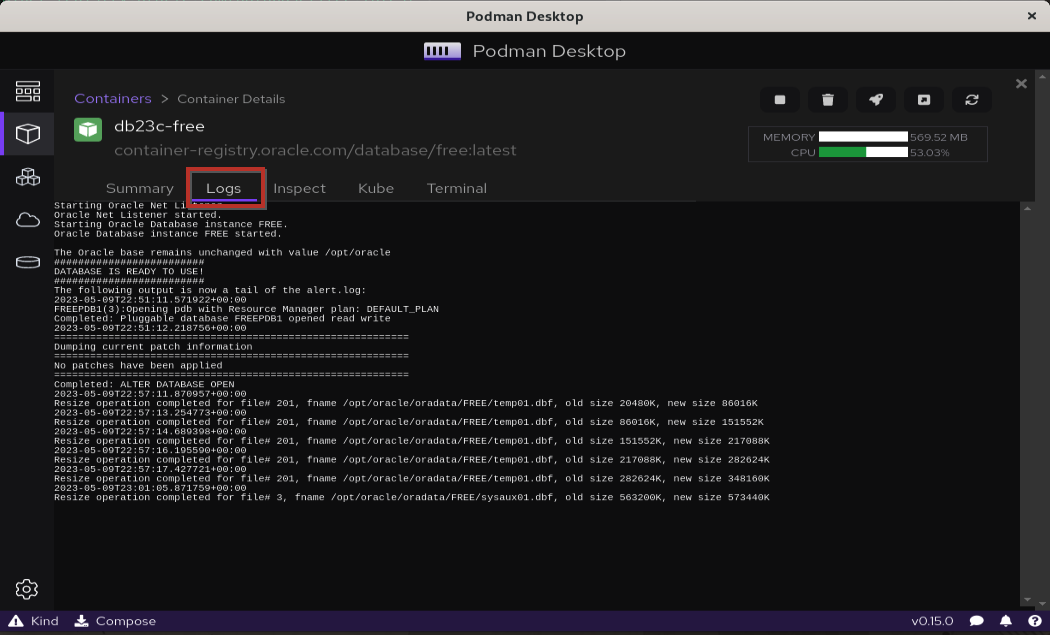Open the Pods view
Image resolution: width=1050 pixels, height=635 pixels.
[x=28, y=176]
